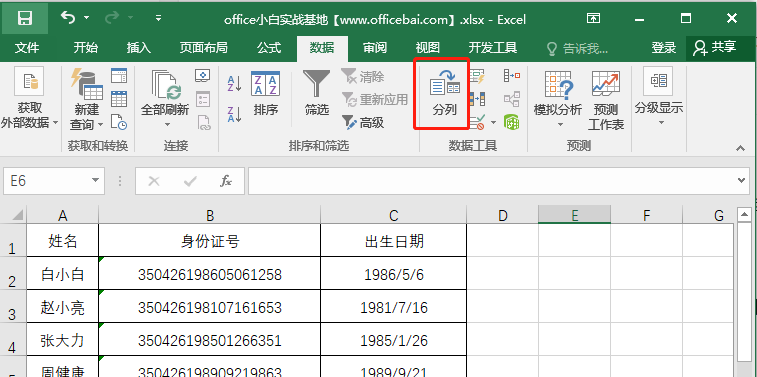The width and height of the screenshot is (757, 377).
Task: Open the 排序 sort dialog
Action: pyautogui.click(x=266, y=94)
